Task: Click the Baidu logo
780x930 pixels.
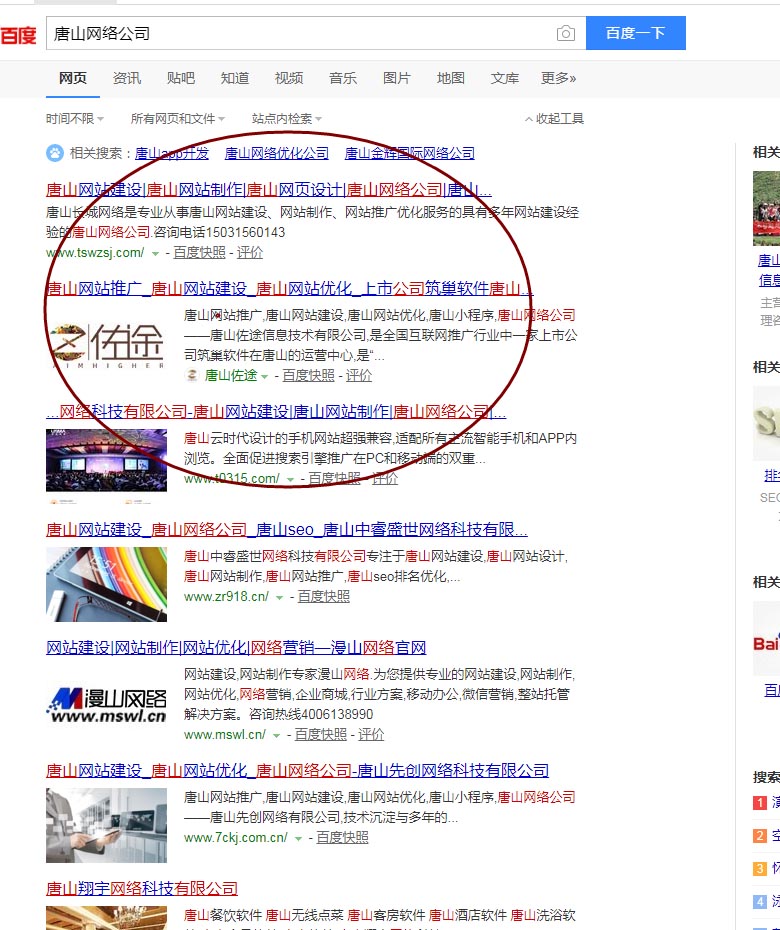Action: click(18, 35)
